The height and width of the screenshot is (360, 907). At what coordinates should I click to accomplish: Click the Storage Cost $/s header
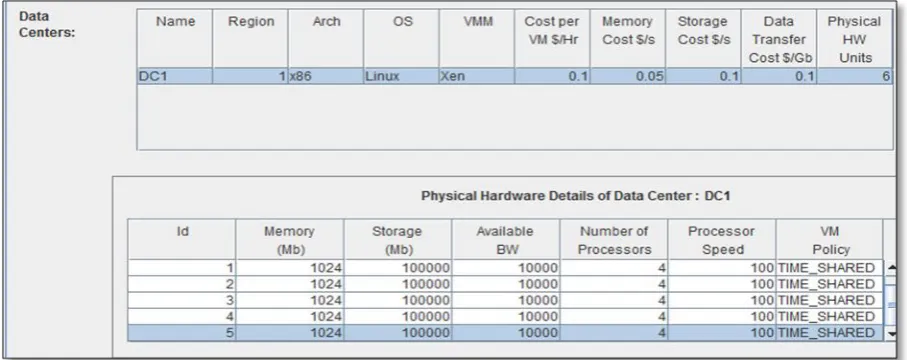pyautogui.click(x=703, y=39)
